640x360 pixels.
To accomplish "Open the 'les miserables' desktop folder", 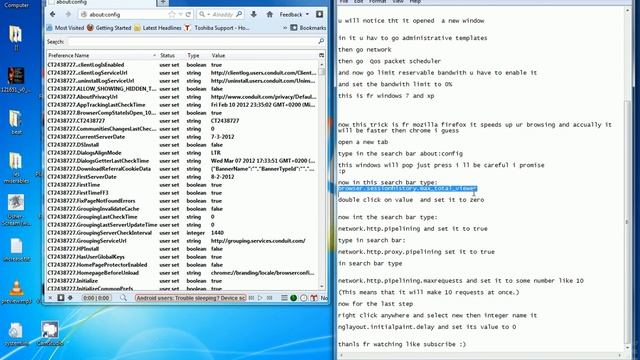I will pos(16,167).
